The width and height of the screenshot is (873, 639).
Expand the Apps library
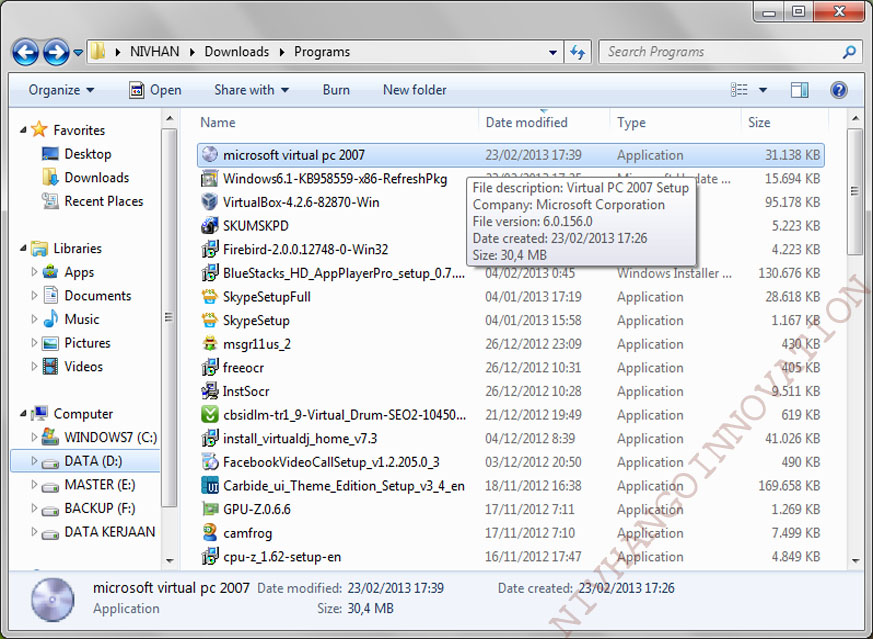click(x=34, y=272)
